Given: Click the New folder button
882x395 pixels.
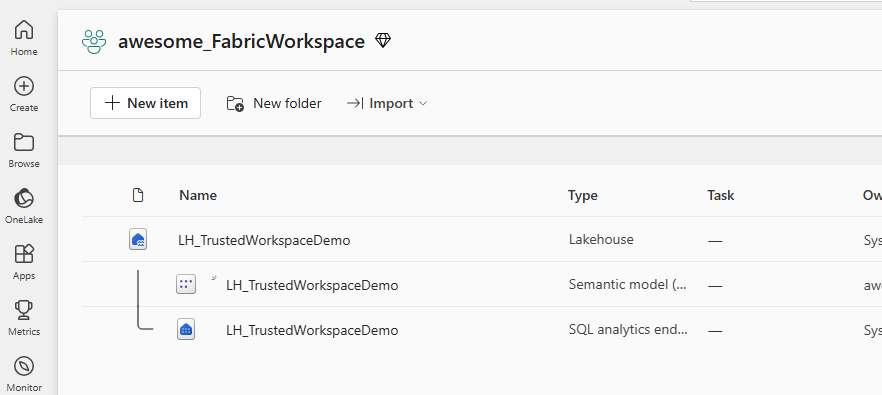Looking at the screenshot, I should tap(274, 103).
